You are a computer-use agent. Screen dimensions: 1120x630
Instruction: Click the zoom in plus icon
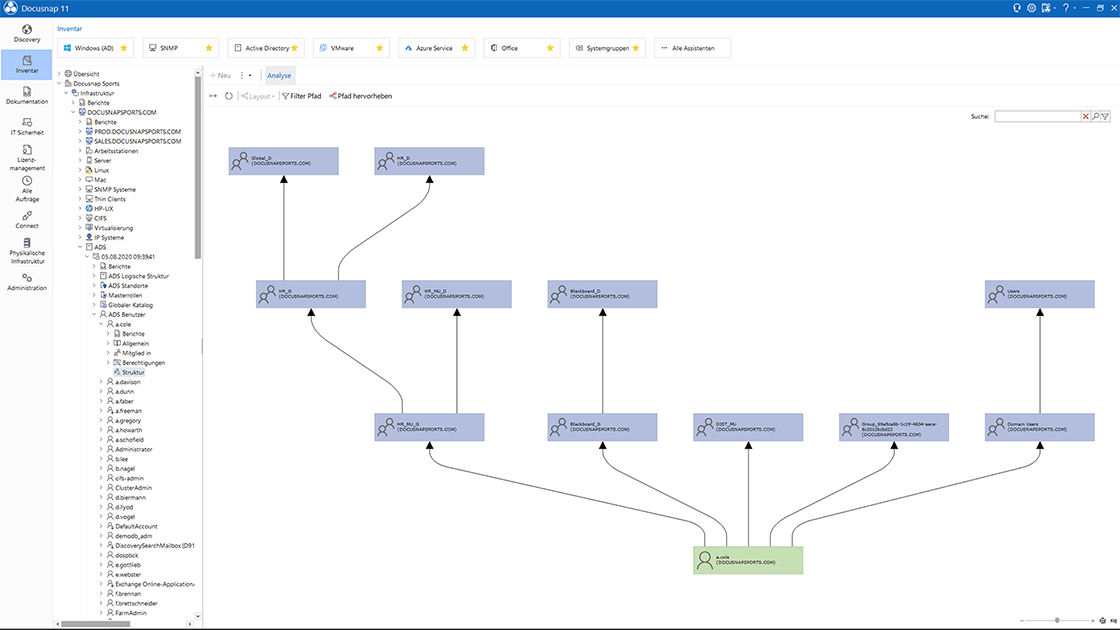pos(1093,621)
